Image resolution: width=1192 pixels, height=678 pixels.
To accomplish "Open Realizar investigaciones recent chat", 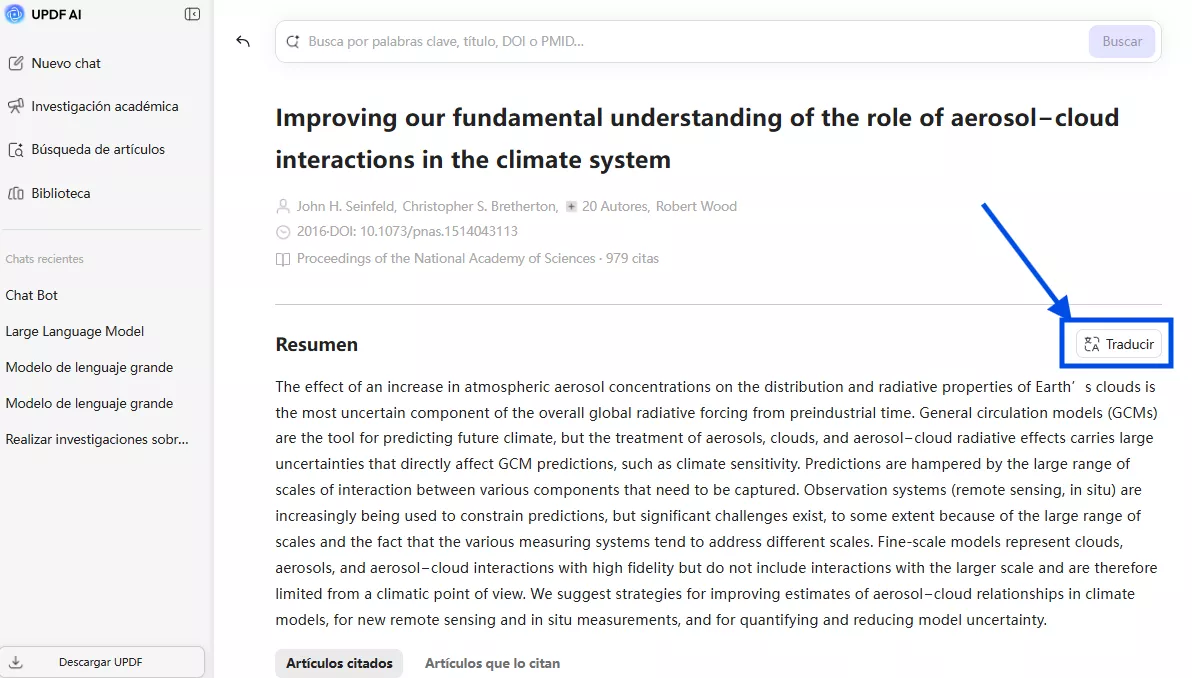I will (97, 439).
